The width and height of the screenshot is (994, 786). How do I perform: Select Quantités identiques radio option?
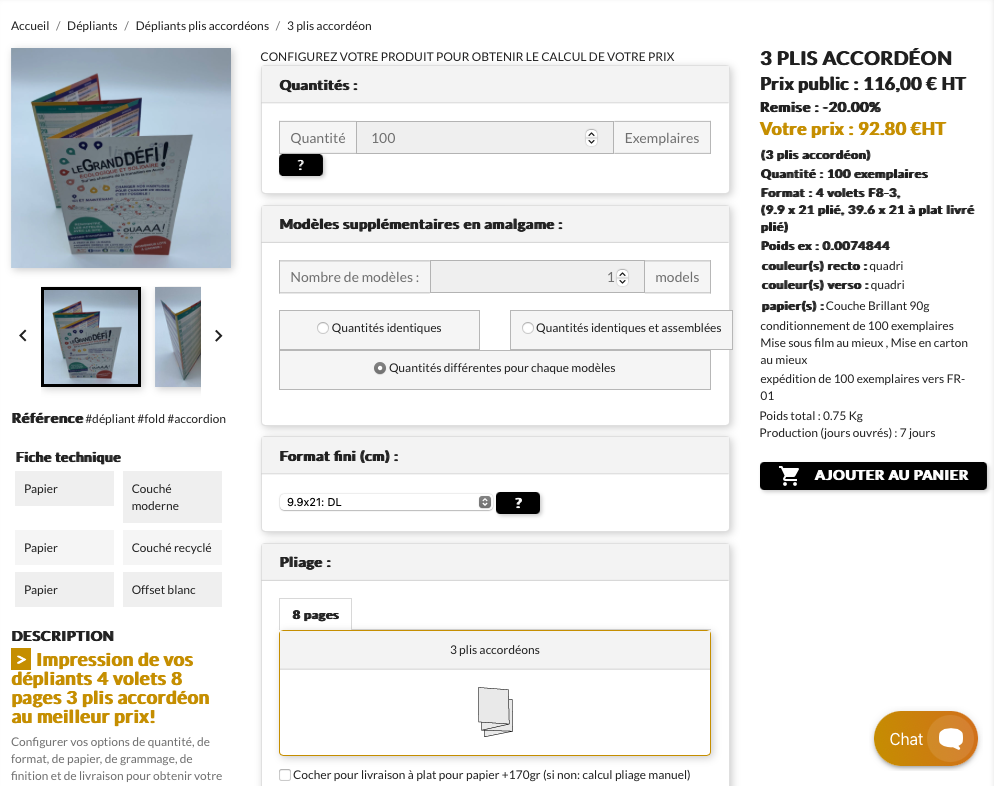pyautogui.click(x=323, y=328)
